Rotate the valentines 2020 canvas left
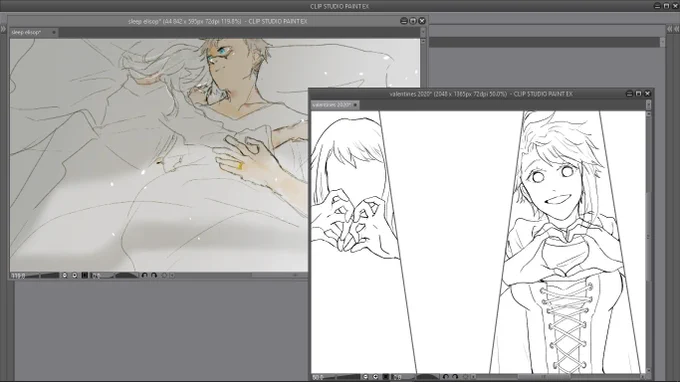This screenshot has height=382, width=680. (x=445, y=377)
